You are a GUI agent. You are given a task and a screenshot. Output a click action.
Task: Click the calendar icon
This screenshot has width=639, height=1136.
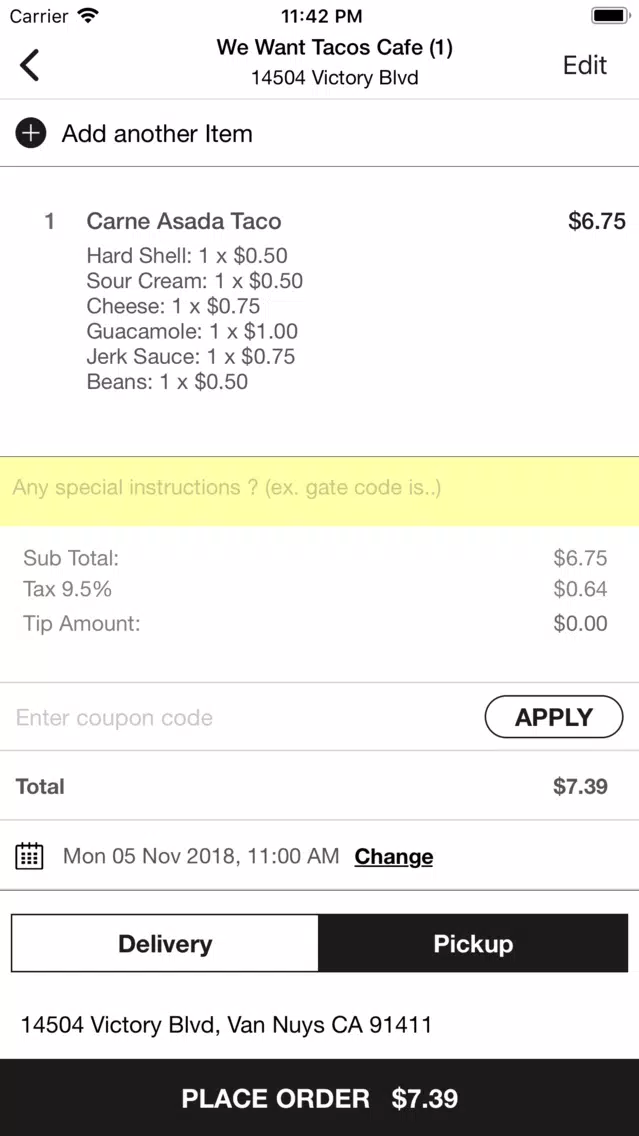[30, 856]
